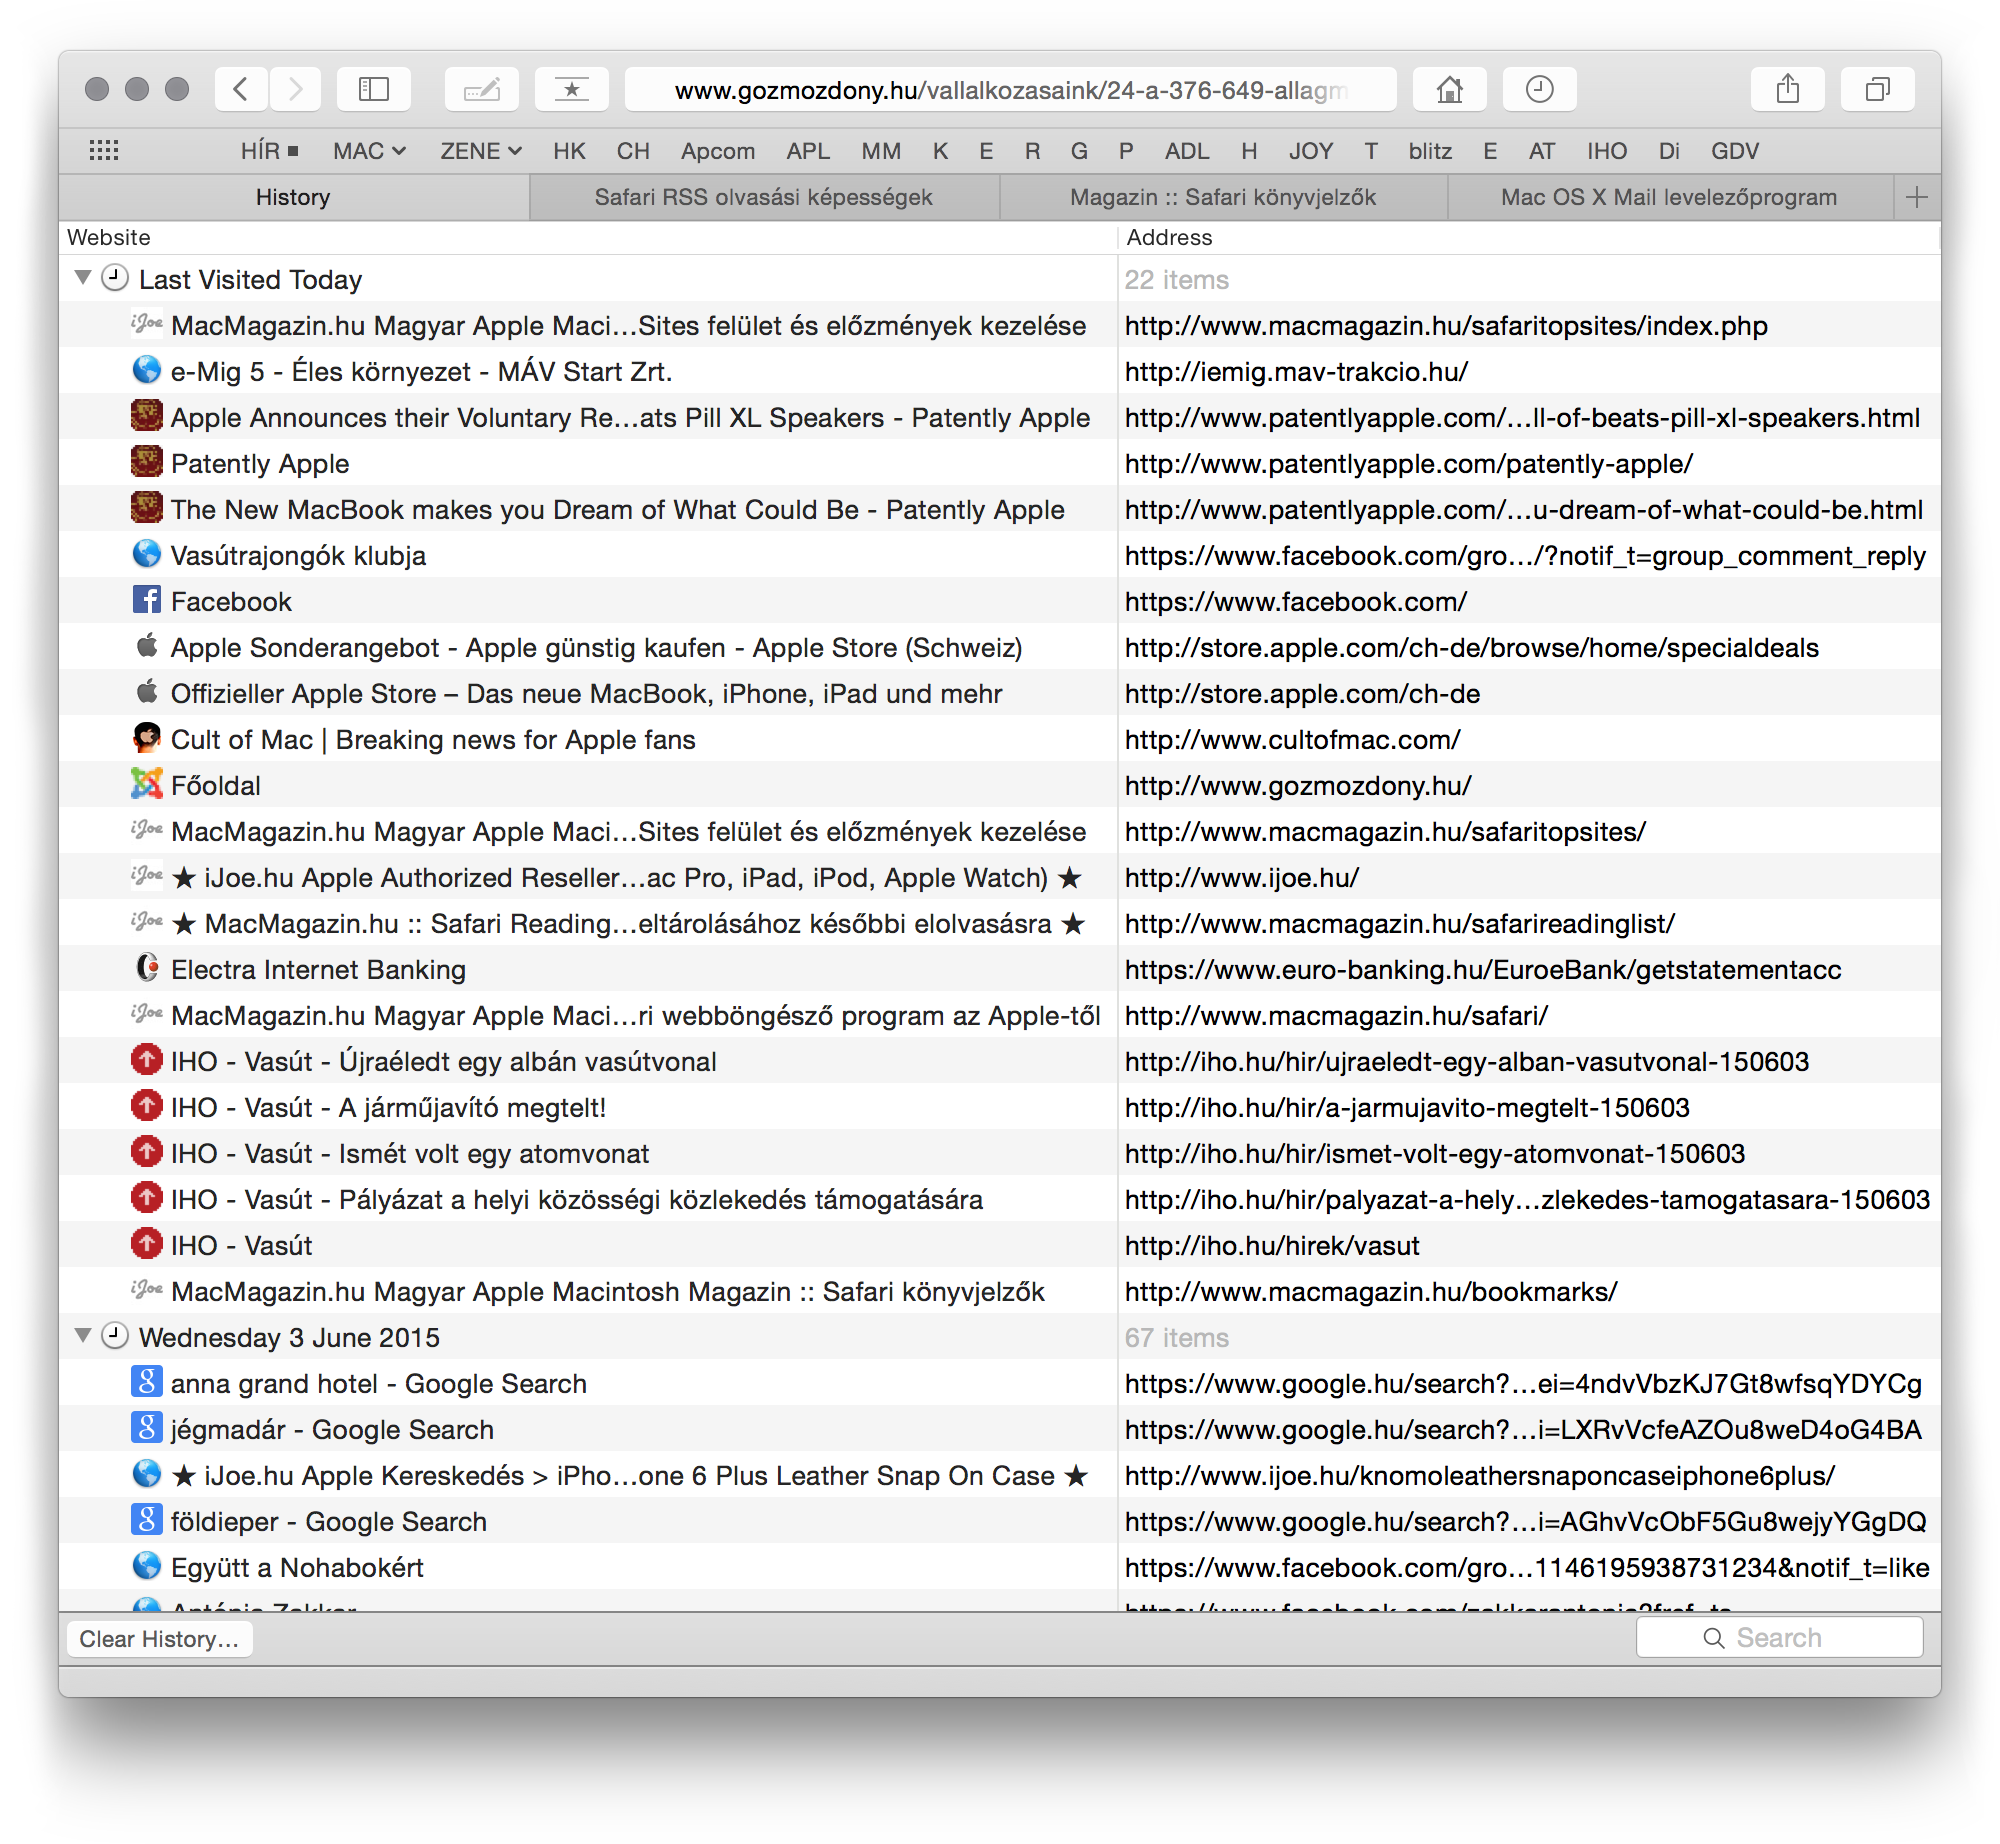The image size is (2000, 1844).
Task: Open the HK bookmark
Action: click(569, 151)
